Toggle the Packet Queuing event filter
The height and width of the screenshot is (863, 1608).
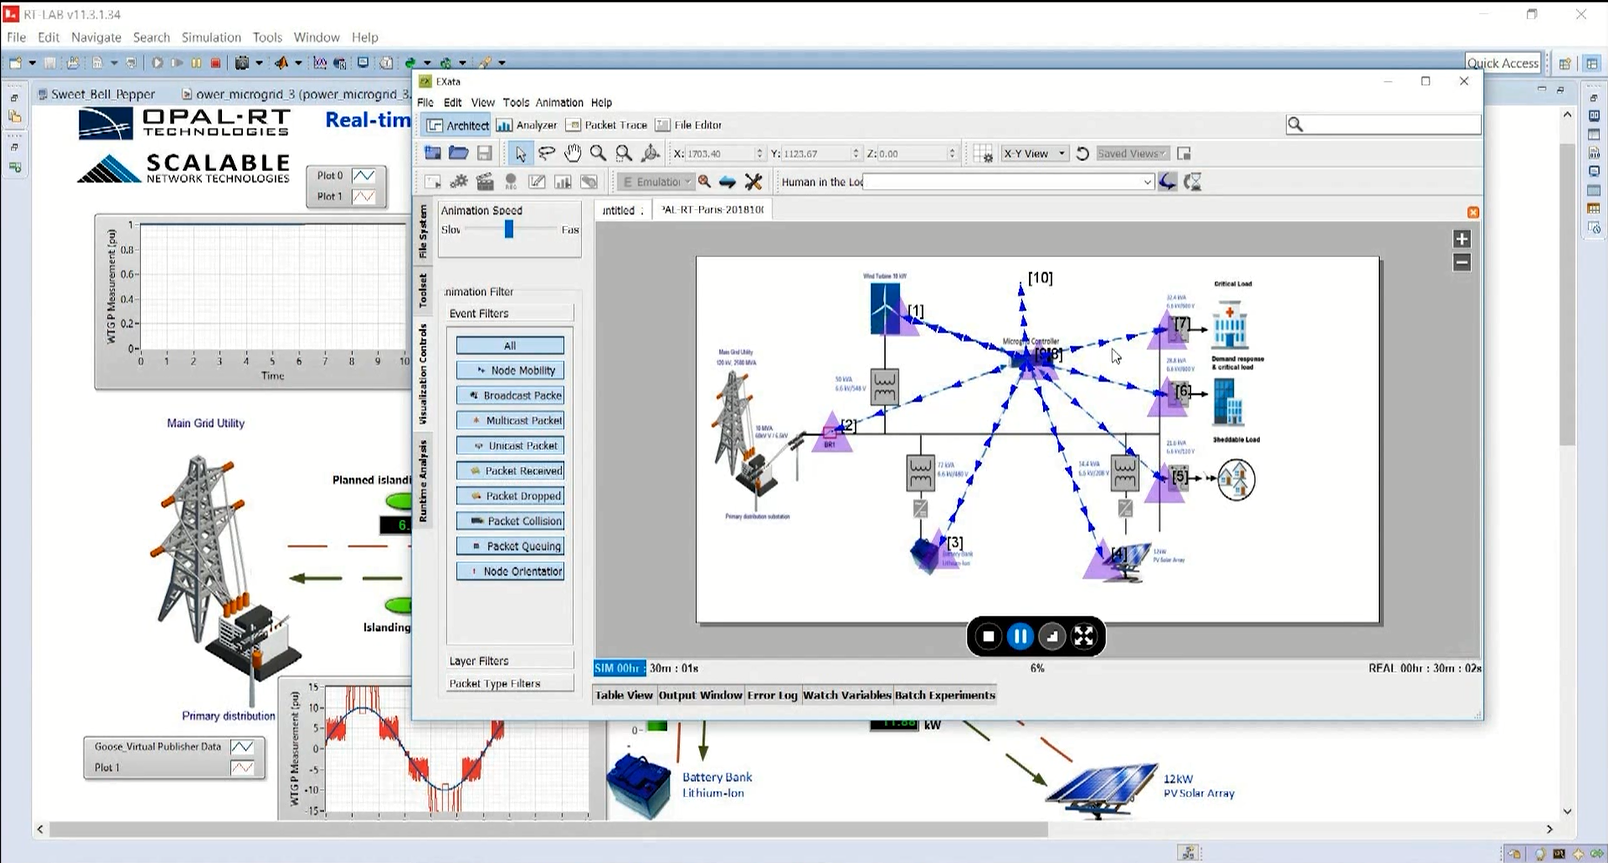[510, 546]
